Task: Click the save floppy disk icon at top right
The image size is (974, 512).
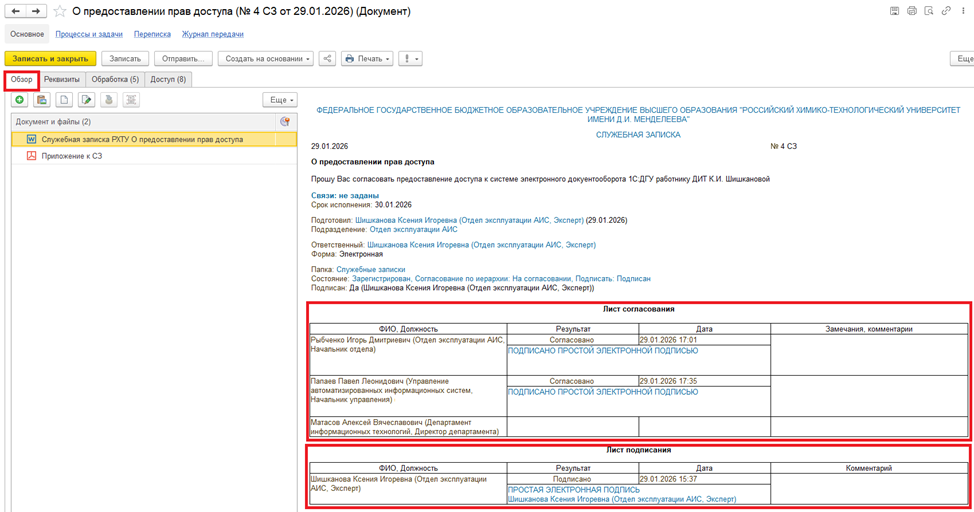Action: (893, 11)
